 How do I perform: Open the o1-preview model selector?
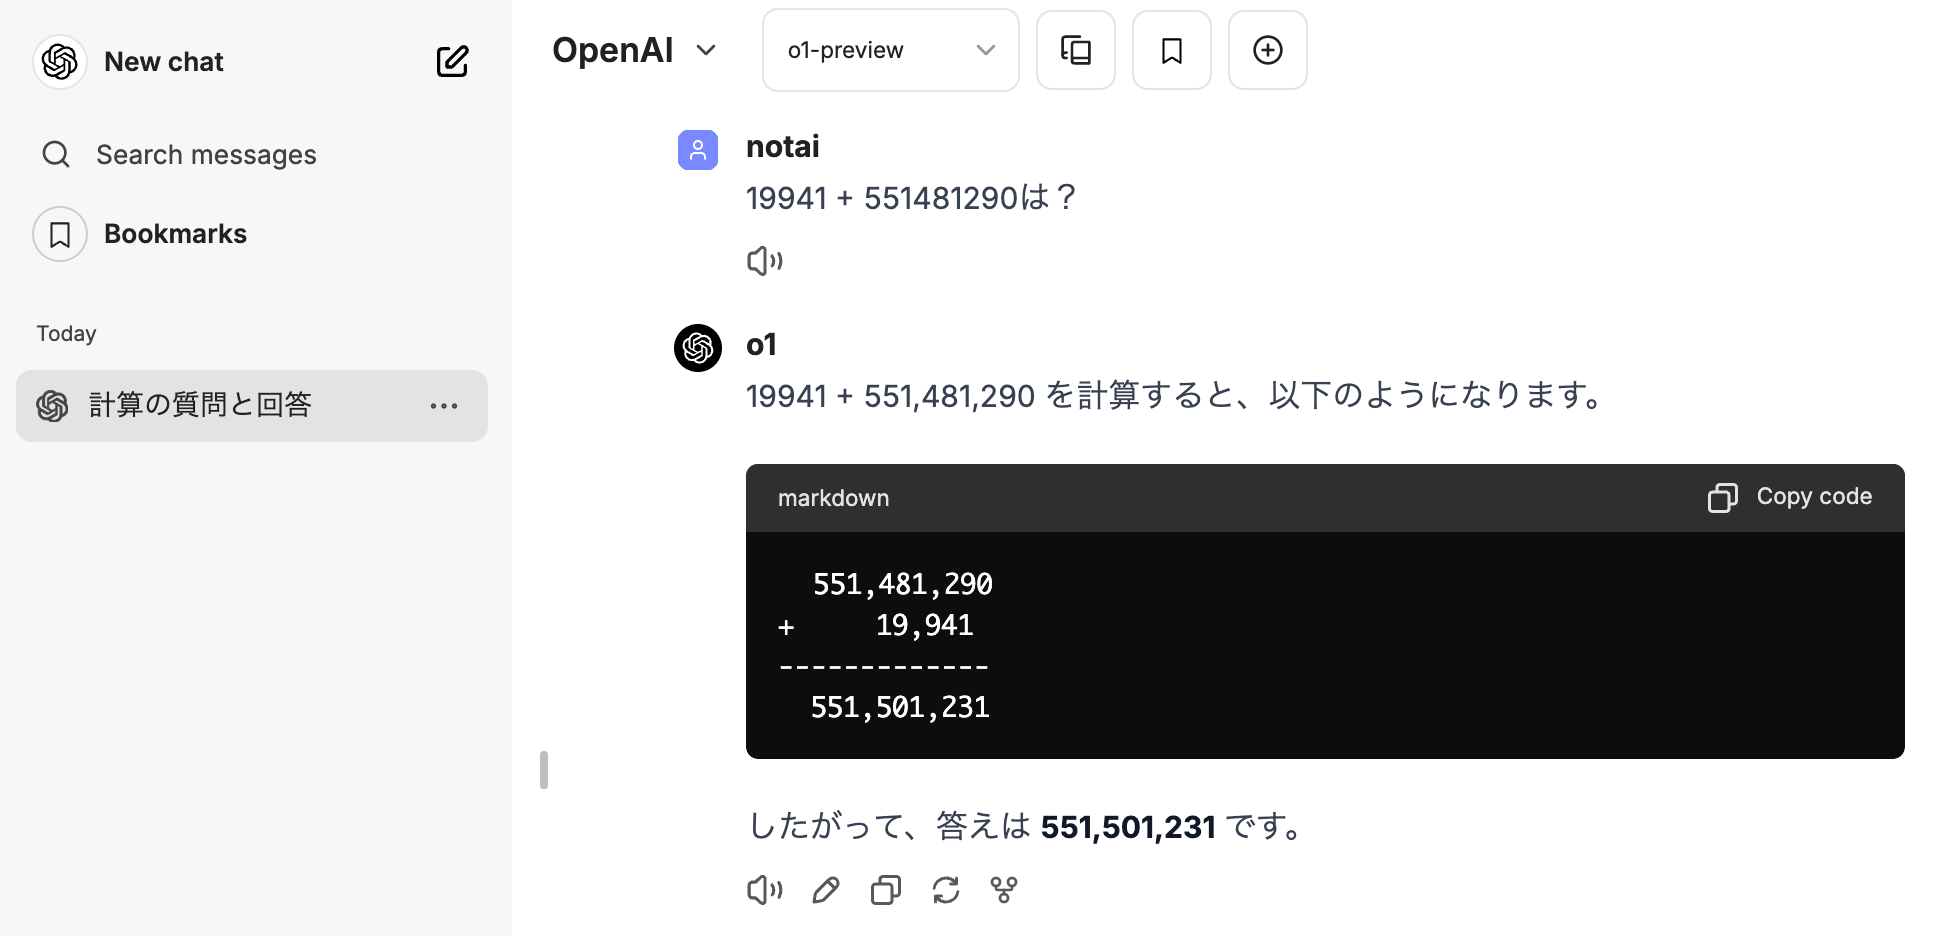890,50
